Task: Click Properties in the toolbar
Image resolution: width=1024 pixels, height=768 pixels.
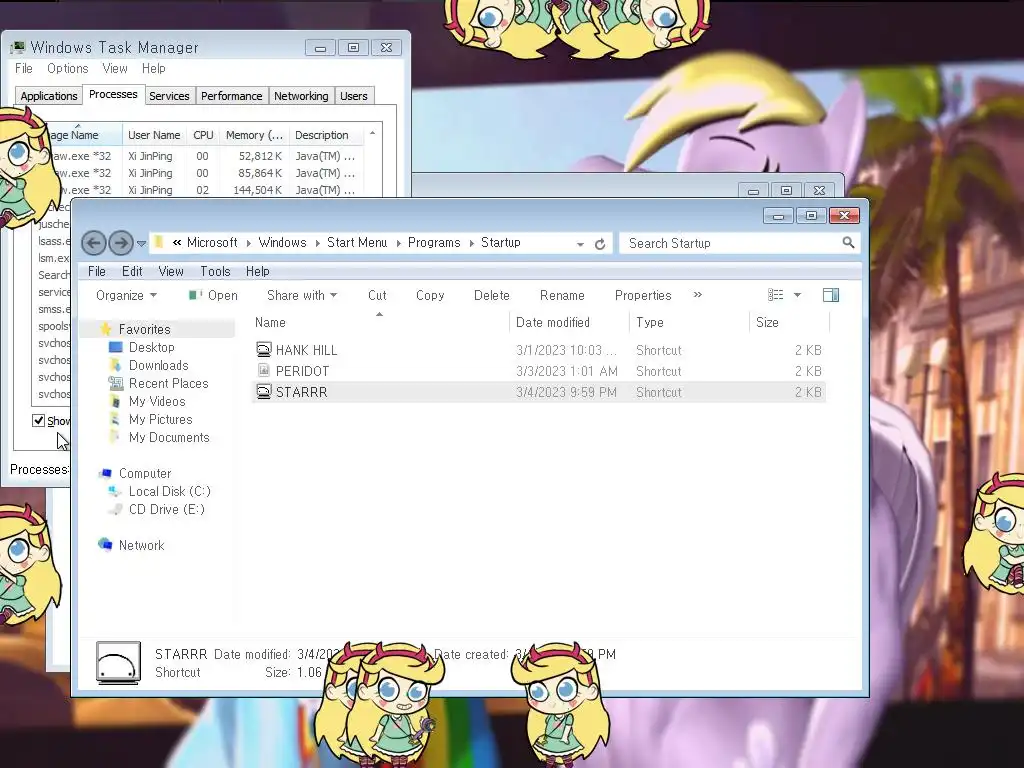Action: click(x=643, y=295)
